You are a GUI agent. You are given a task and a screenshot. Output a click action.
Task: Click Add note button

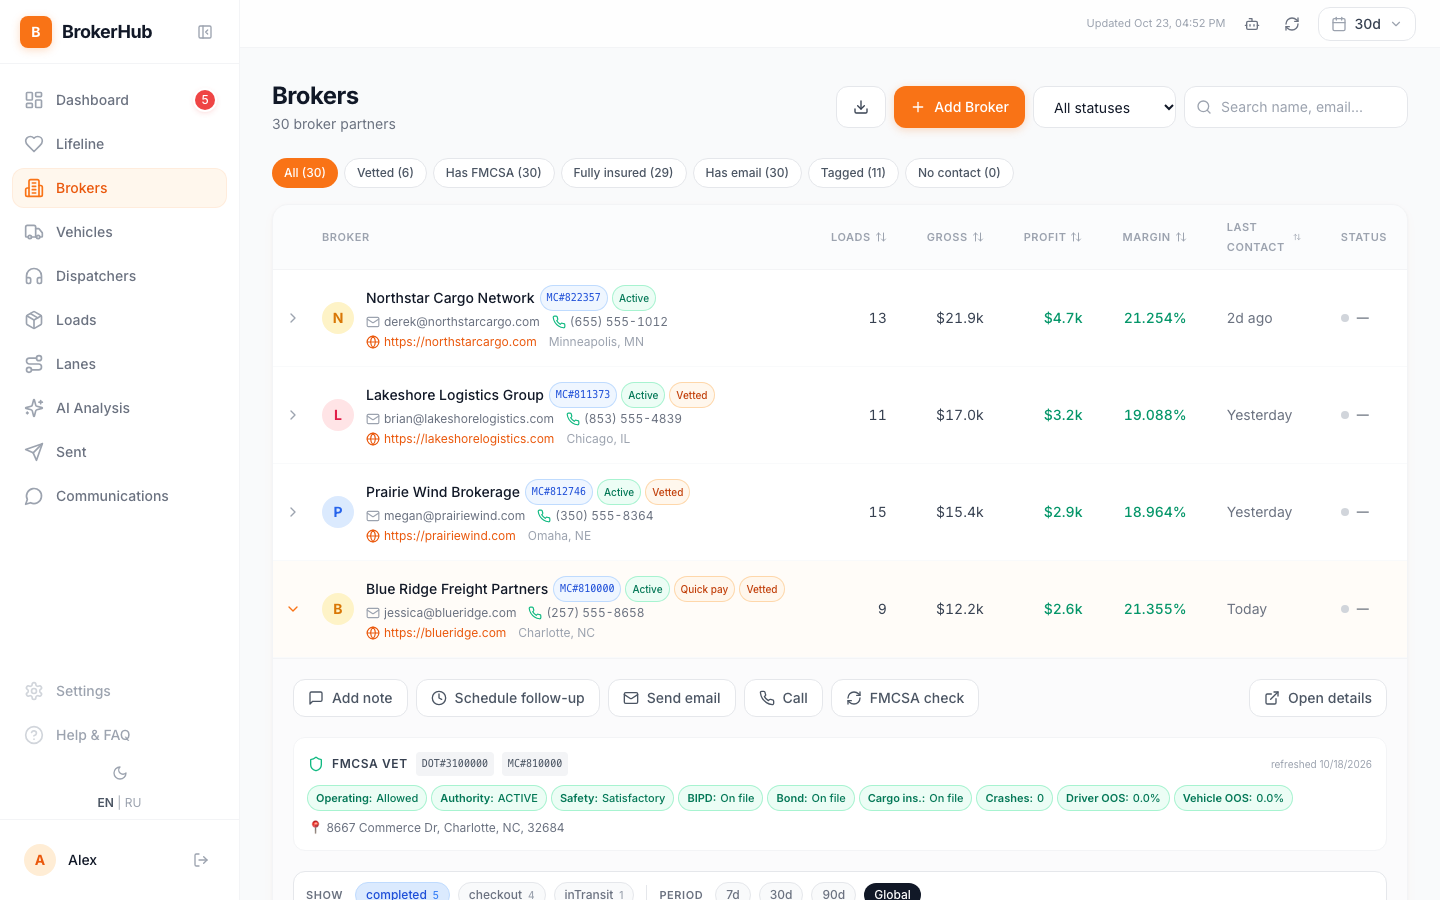pyautogui.click(x=350, y=698)
